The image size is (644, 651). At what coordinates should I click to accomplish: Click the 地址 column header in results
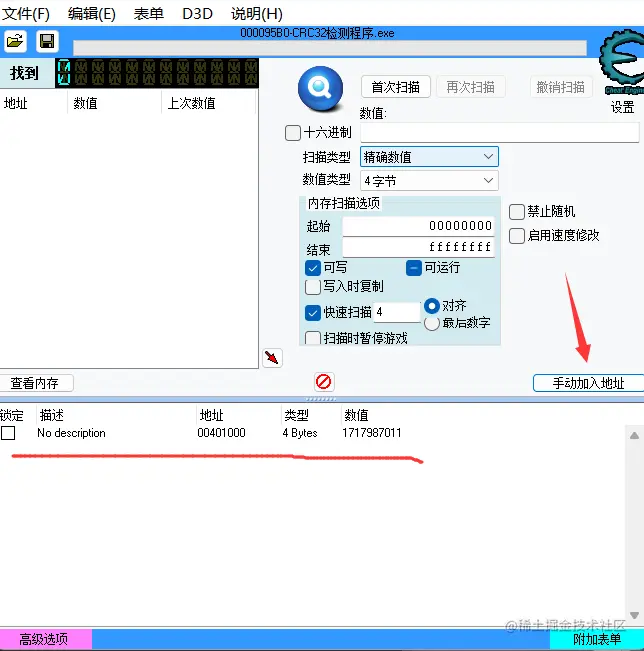(x=34, y=103)
